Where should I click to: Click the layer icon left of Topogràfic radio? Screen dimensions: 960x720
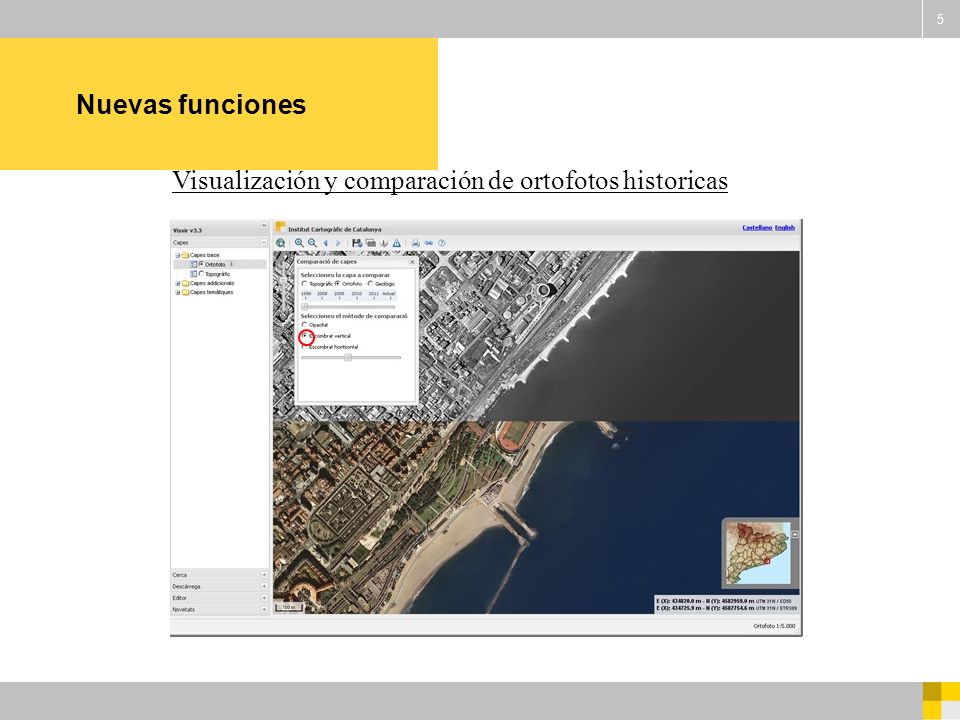193,274
